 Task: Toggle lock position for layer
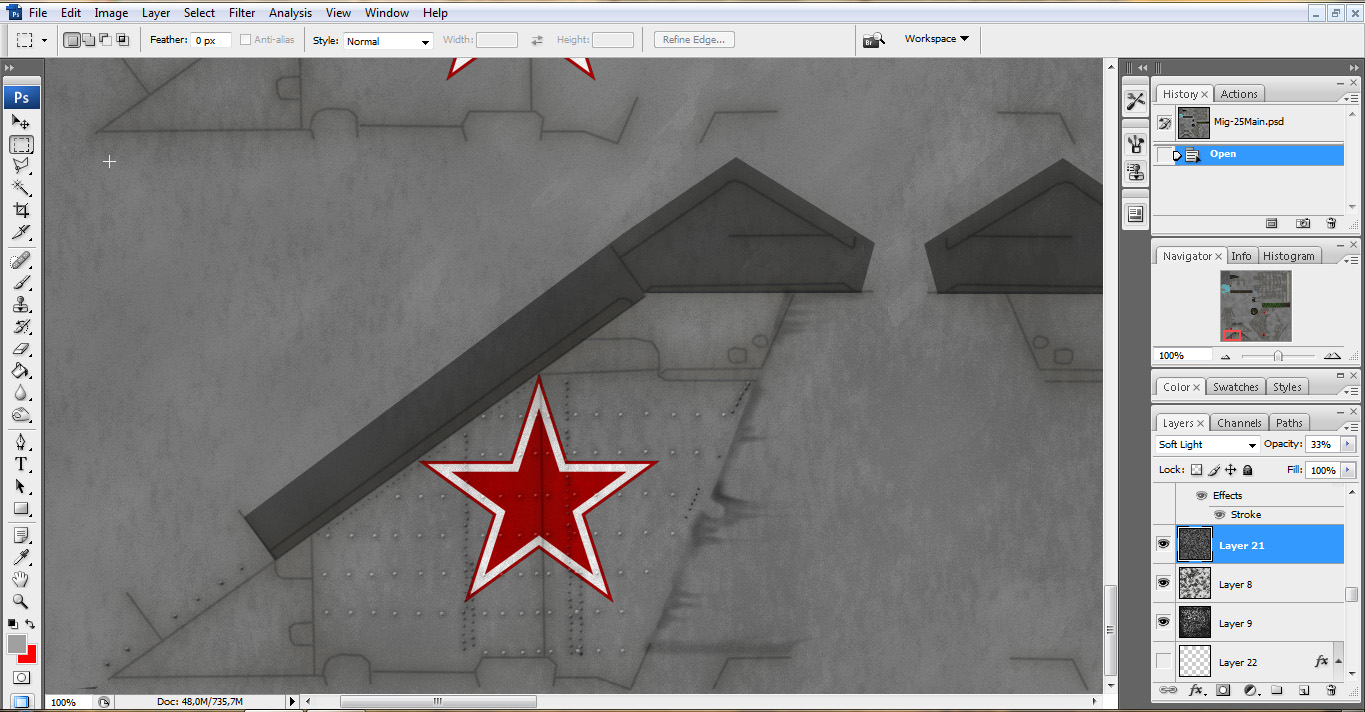1231,470
